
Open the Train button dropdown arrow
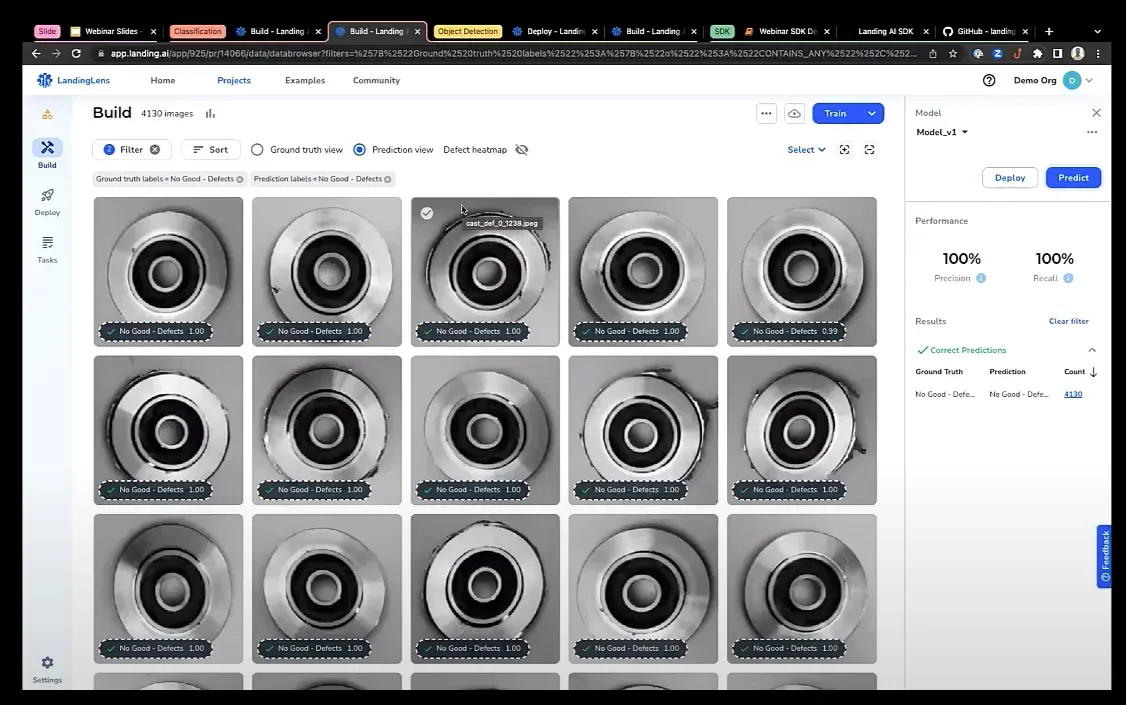tap(871, 114)
